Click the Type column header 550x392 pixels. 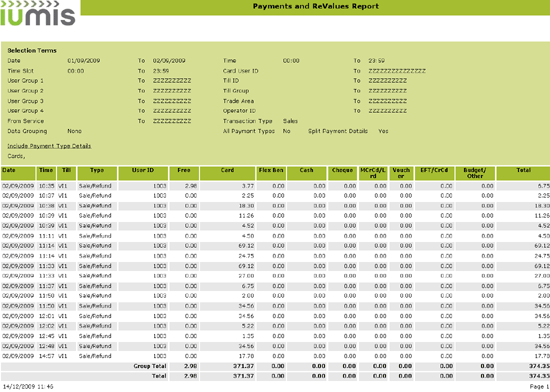(97, 173)
